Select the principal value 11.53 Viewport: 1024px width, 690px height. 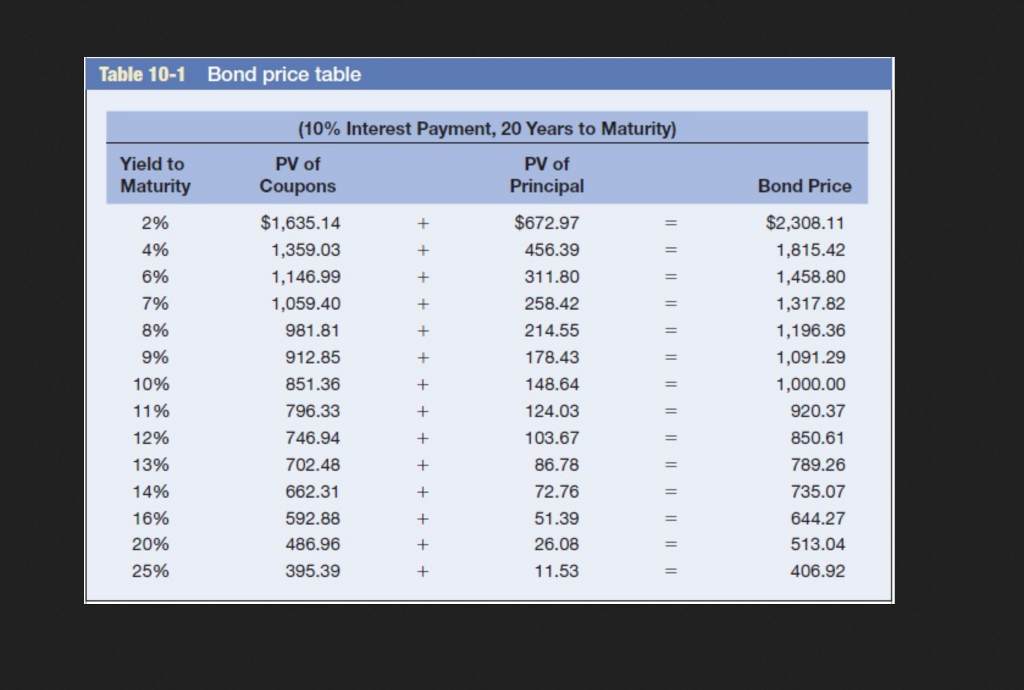coord(559,571)
